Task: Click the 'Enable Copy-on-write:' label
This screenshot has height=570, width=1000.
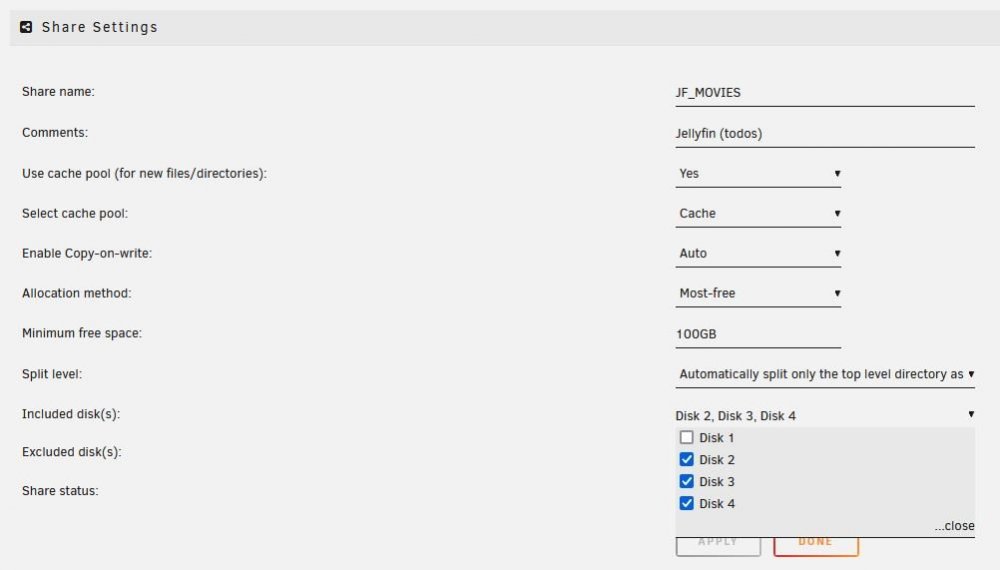Action: pyautogui.click(x=87, y=253)
